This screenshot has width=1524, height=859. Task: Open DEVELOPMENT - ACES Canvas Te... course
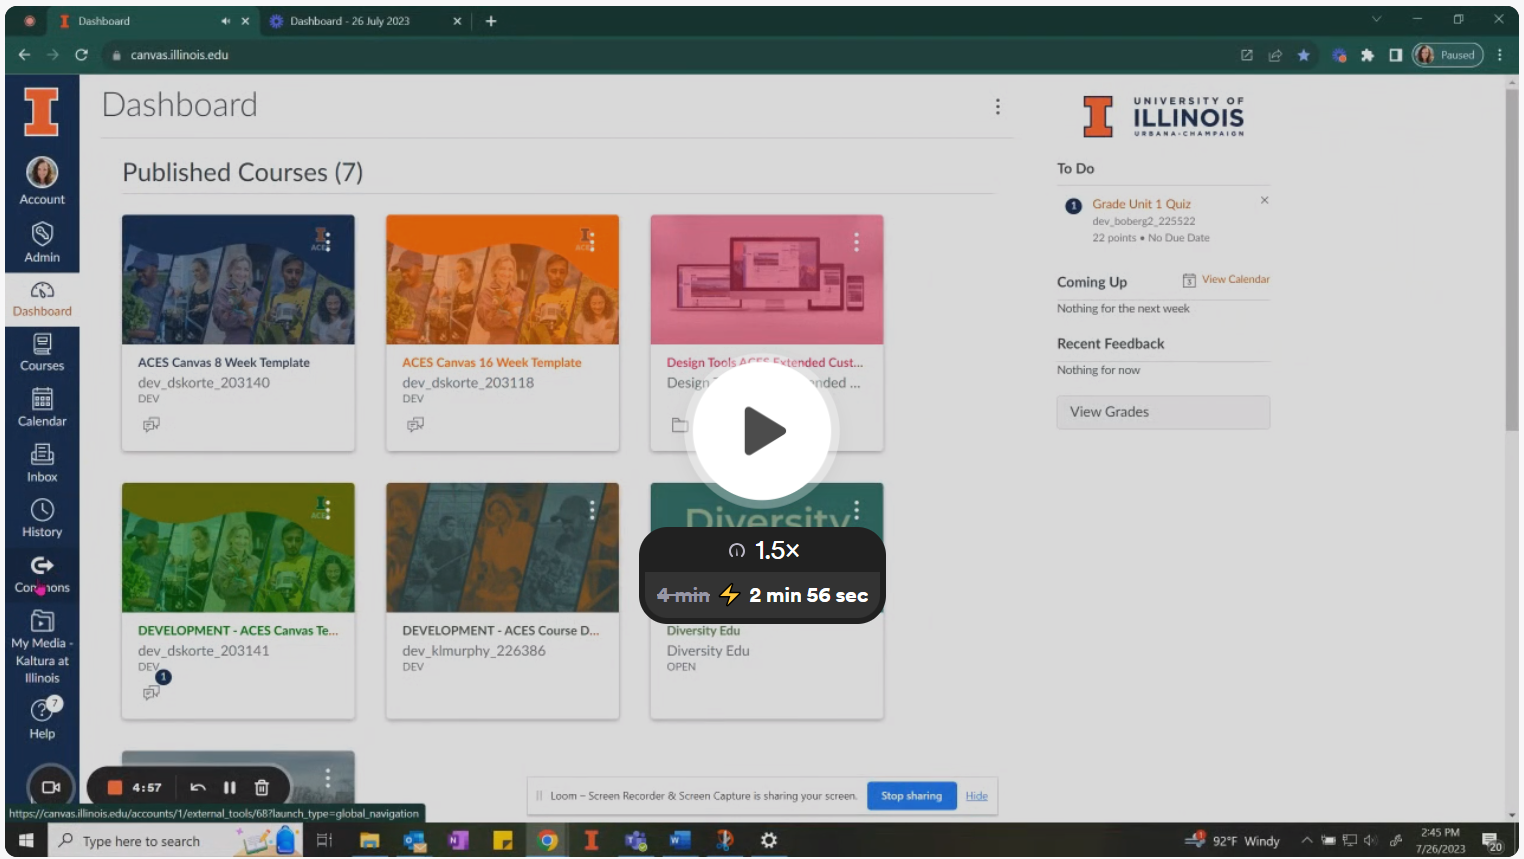pos(238,631)
